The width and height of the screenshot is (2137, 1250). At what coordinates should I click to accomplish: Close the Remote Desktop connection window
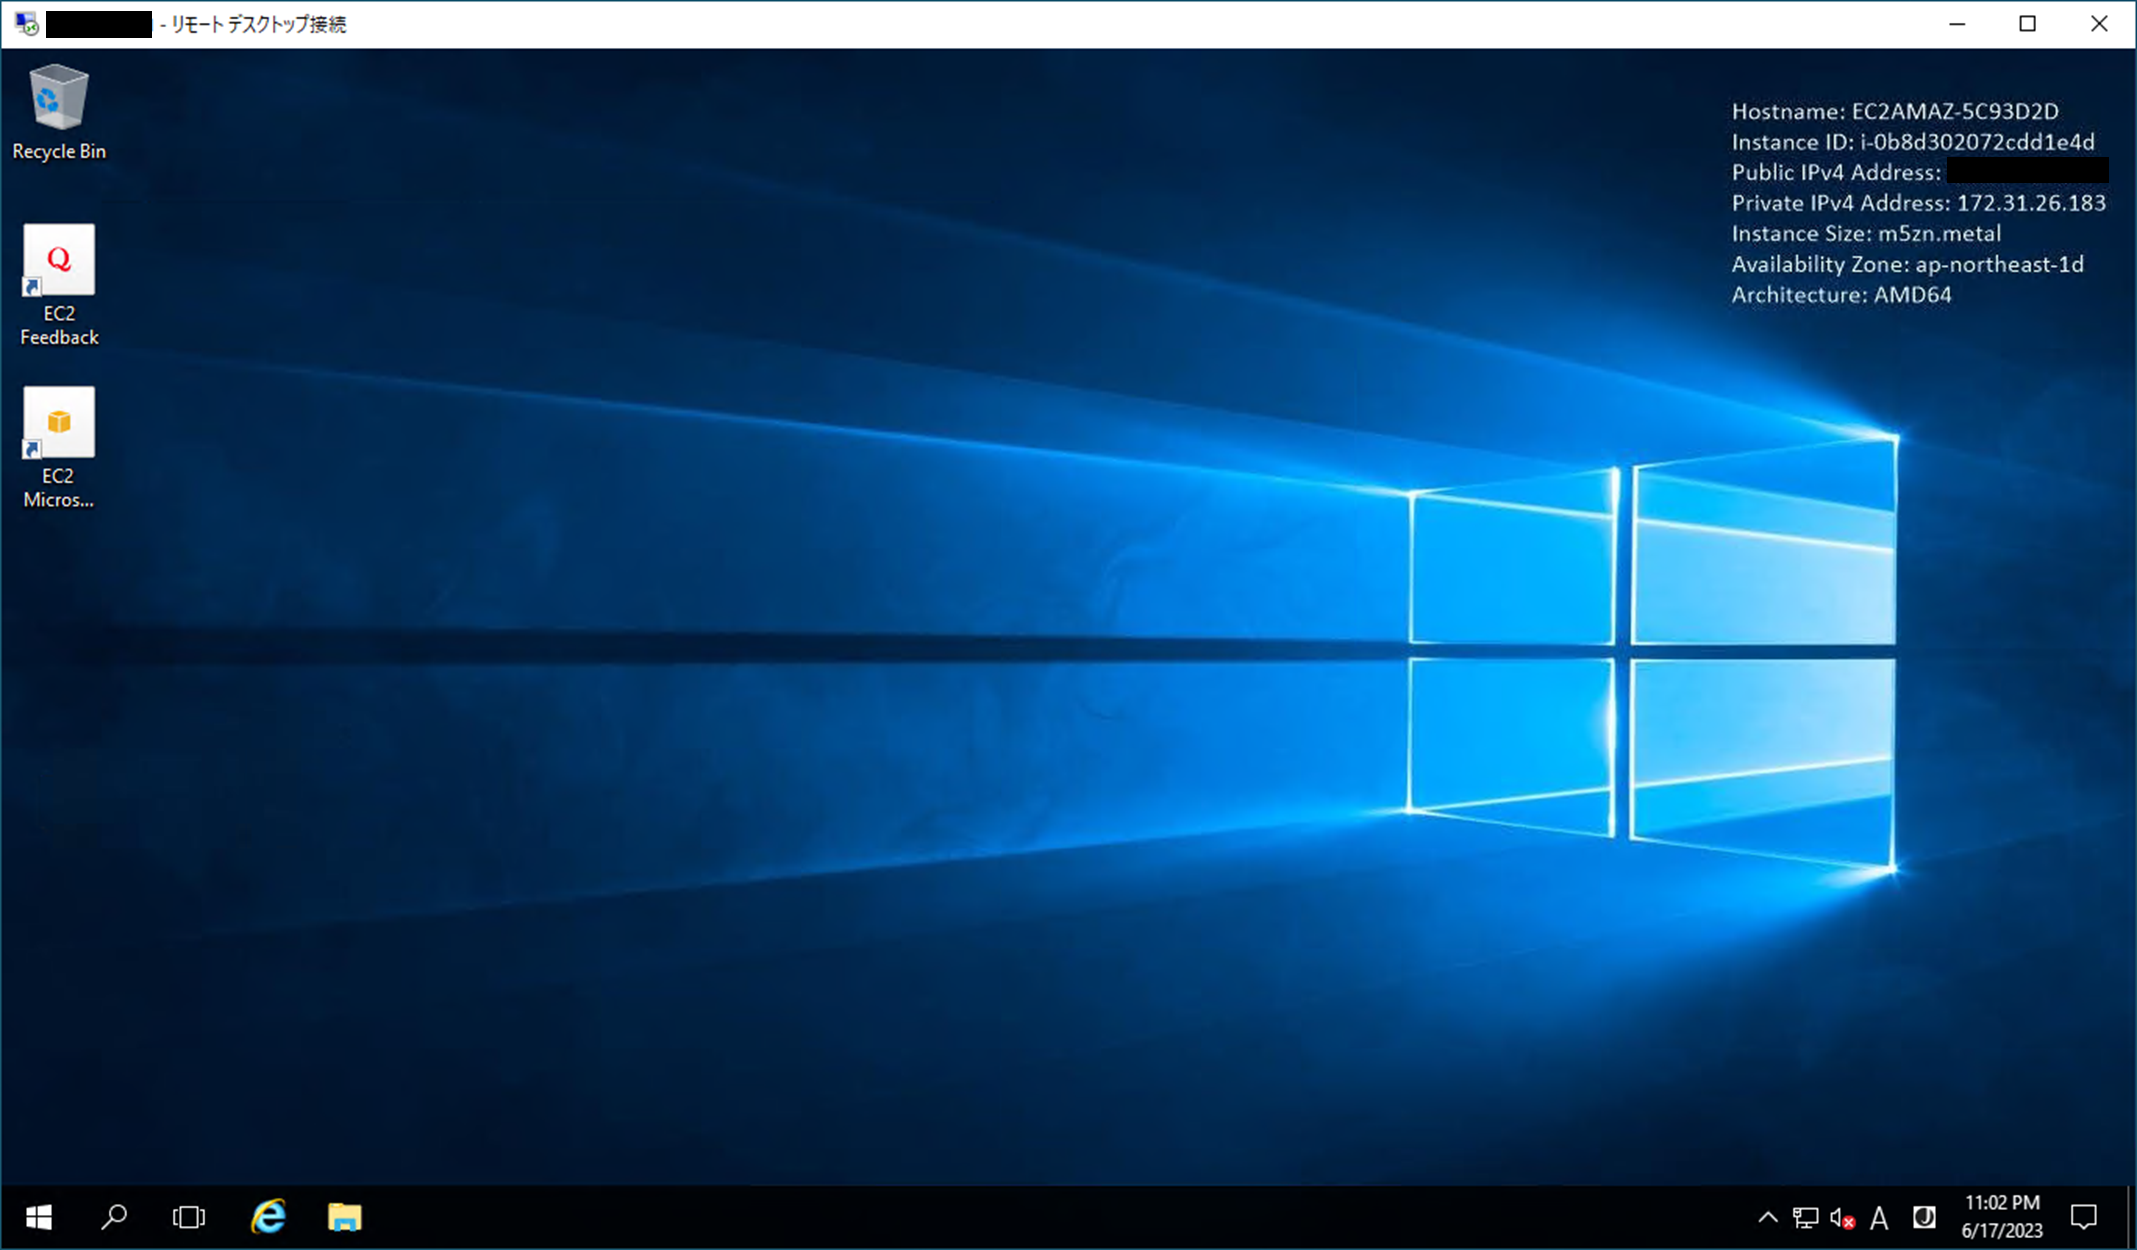(x=2098, y=24)
